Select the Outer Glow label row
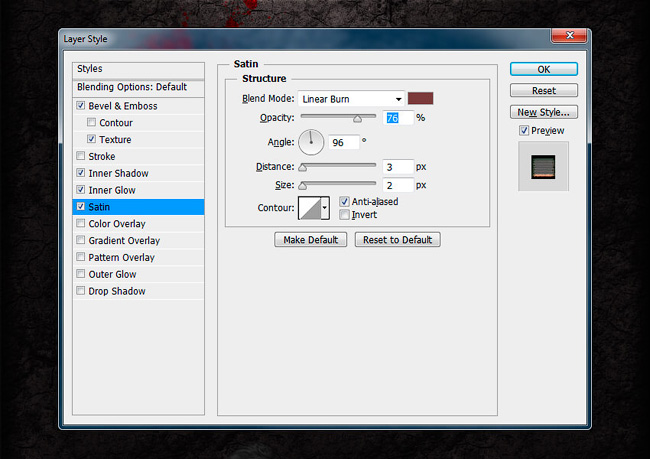The width and height of the screenshot is (650, 459). click(138, 274)
